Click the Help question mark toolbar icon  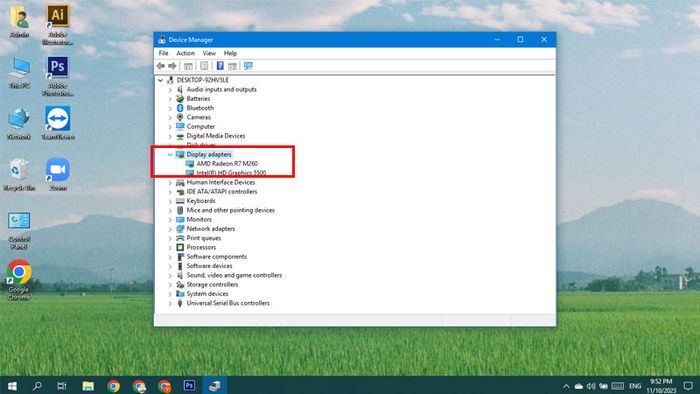click(220, 66)
